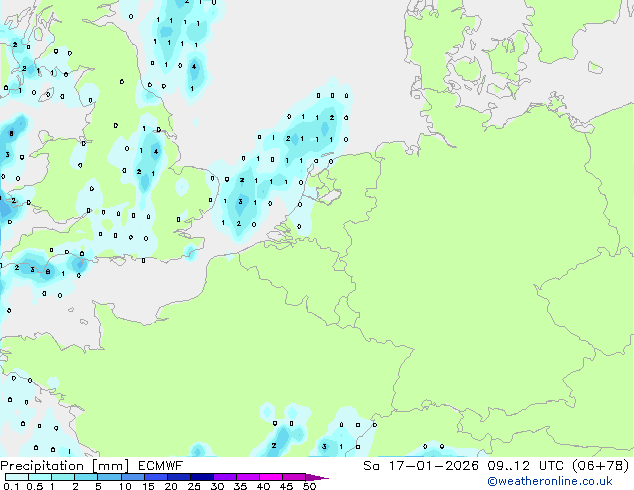Click the legend value '50'

[x=309, y=486]
